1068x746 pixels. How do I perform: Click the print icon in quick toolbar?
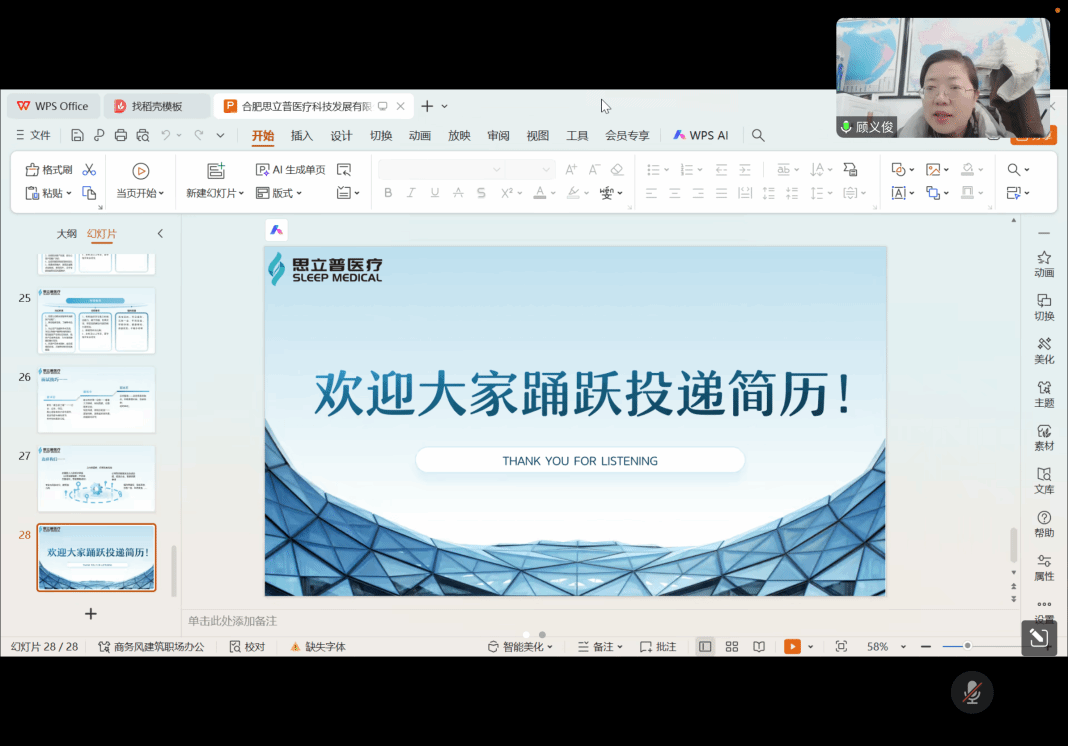(121, 135)
